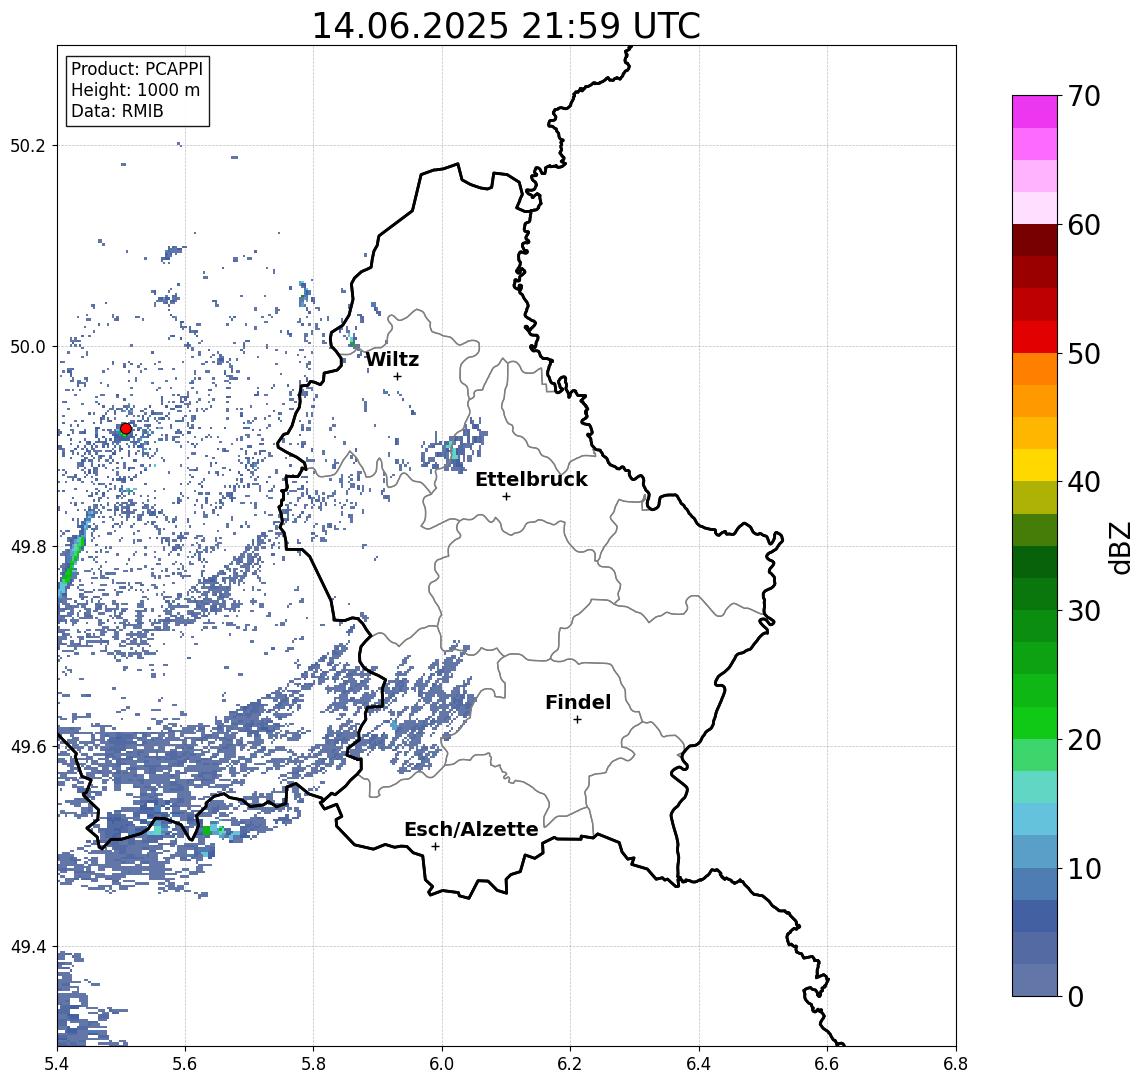Click the 'Height: 1000 m' text

[x=136, y=90]
